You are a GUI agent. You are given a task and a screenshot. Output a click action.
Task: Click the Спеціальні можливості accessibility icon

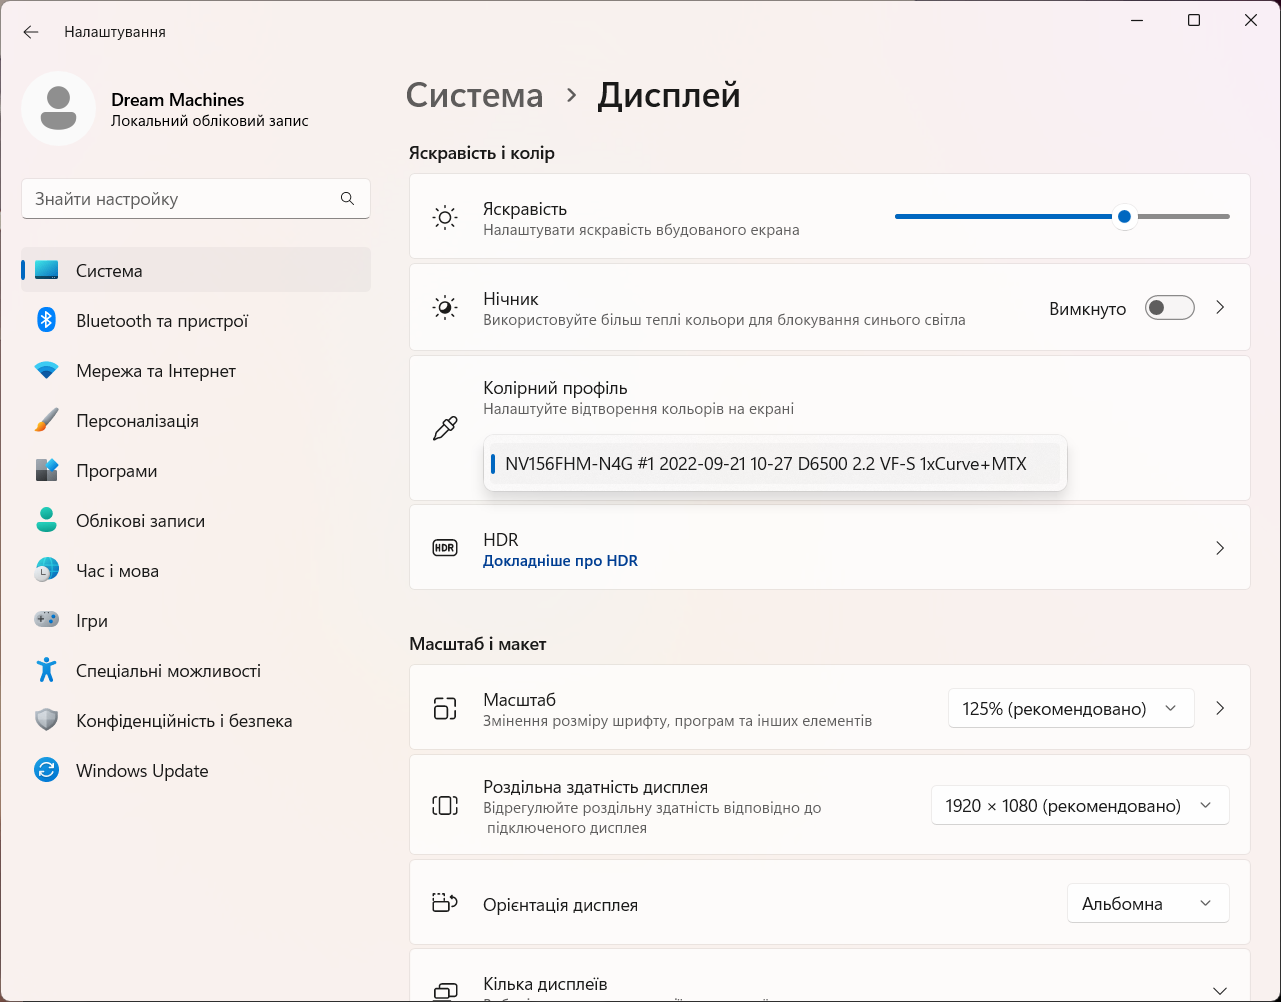[x=46, y=671]
